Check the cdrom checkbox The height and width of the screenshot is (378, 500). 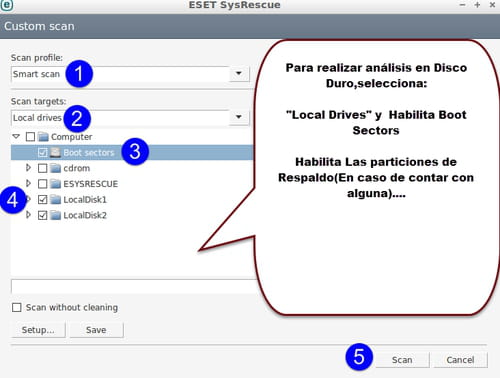pyautogui.click(x=42, y=168)
